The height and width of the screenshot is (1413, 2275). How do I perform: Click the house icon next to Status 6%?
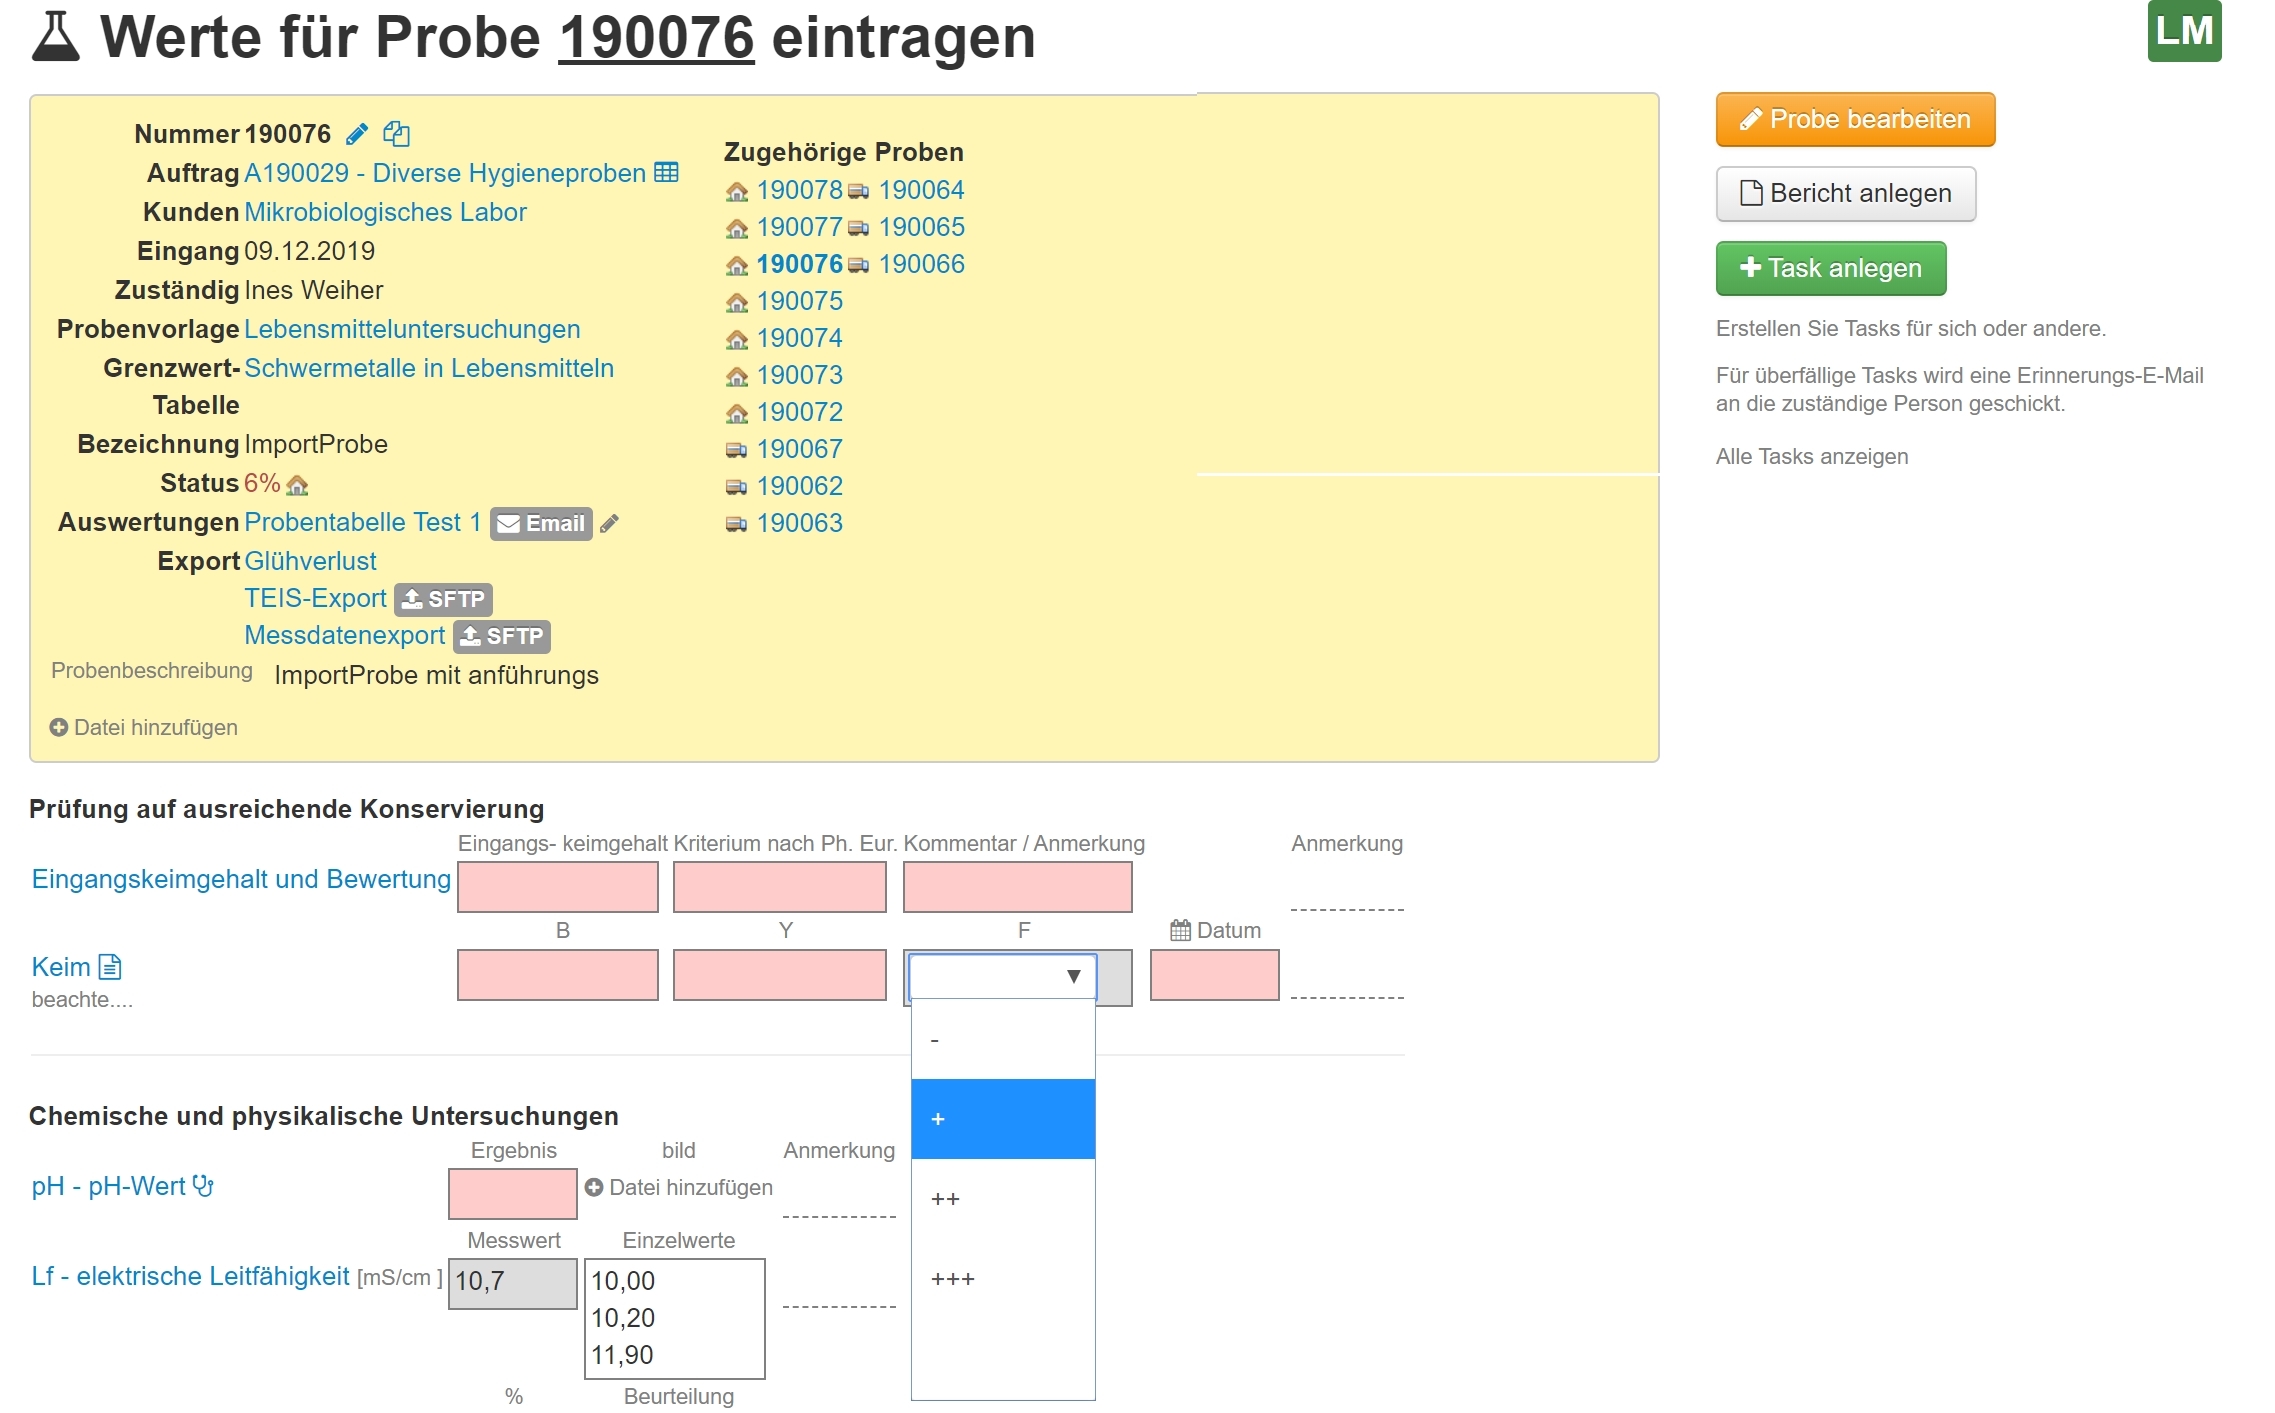pyautogui.click(x=297, y=485)
